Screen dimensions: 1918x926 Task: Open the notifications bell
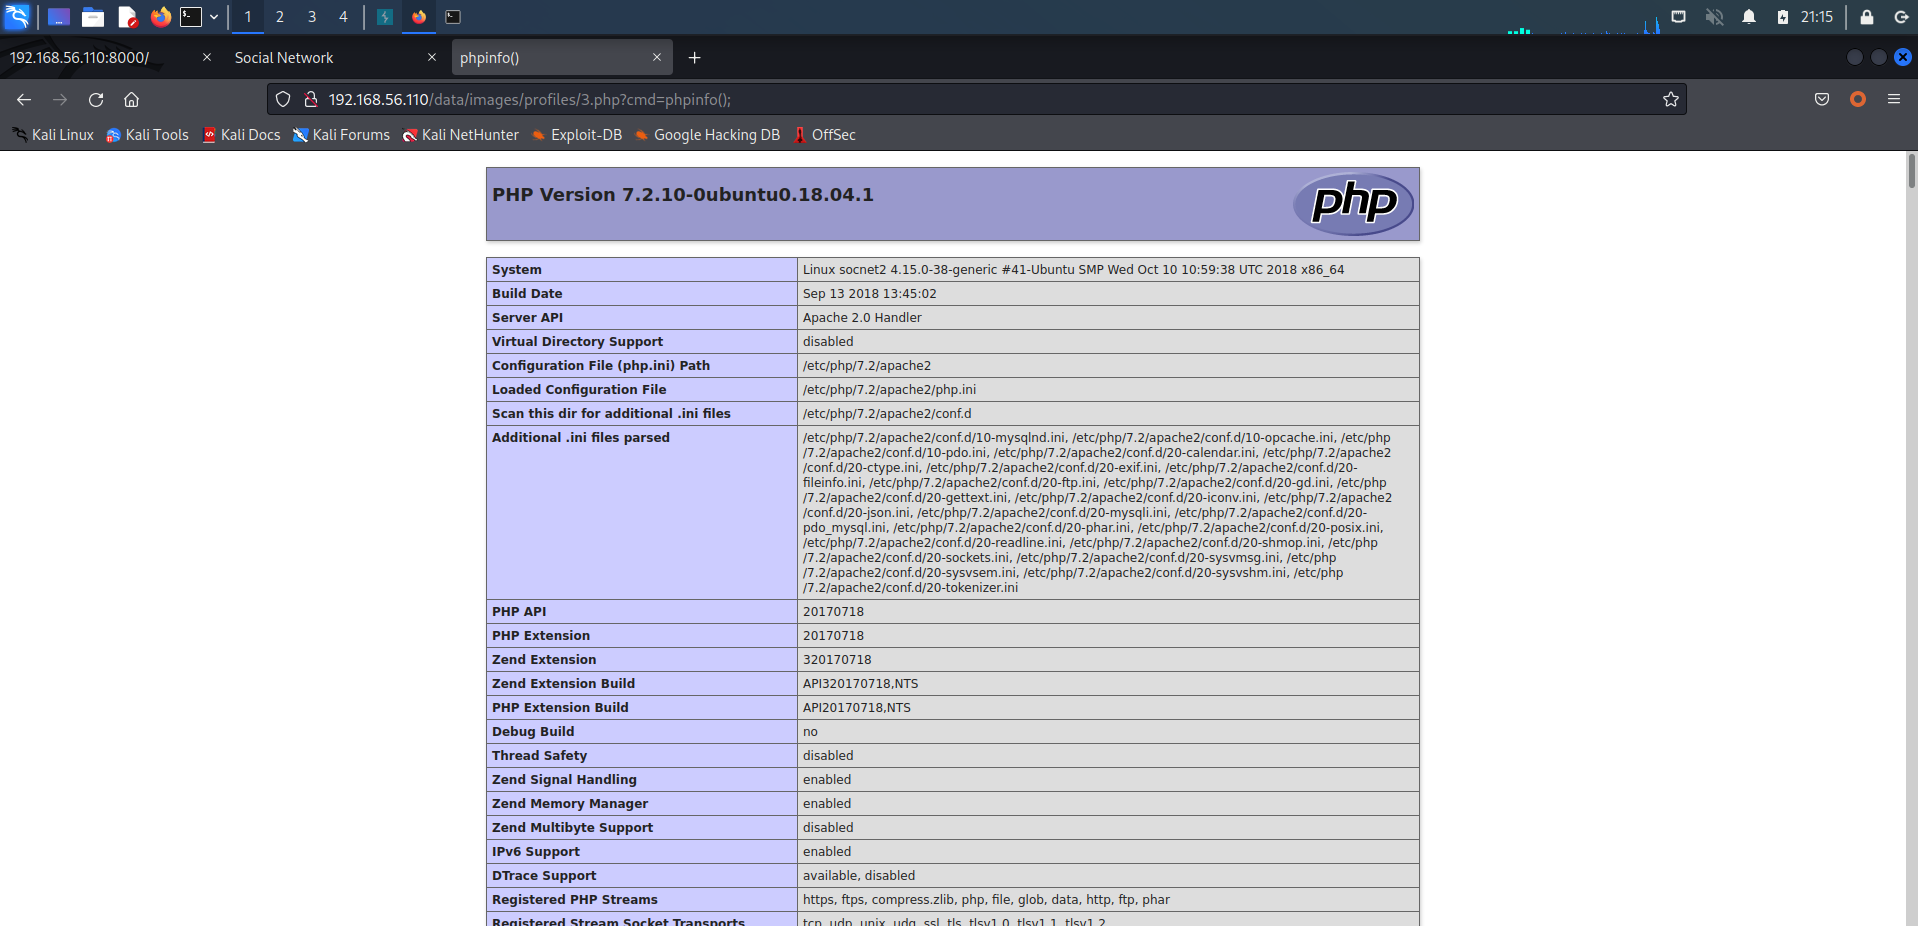(x=1749, y=17)
